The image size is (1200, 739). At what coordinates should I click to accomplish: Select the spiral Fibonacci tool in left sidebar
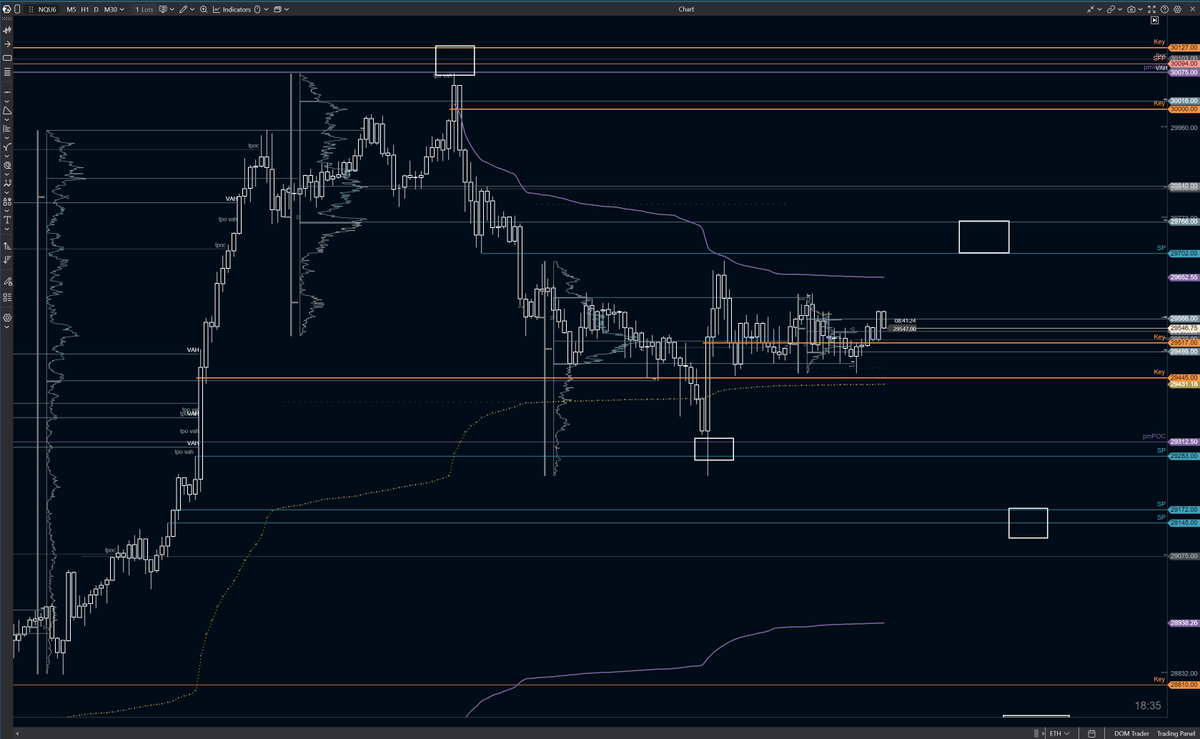(8, 165)
